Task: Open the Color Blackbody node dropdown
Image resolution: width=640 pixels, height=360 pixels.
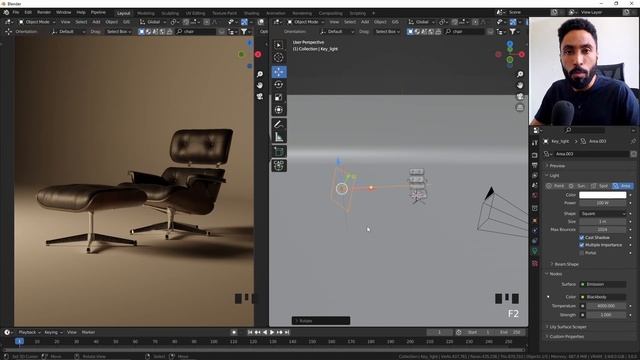Action: coord(602,297)
